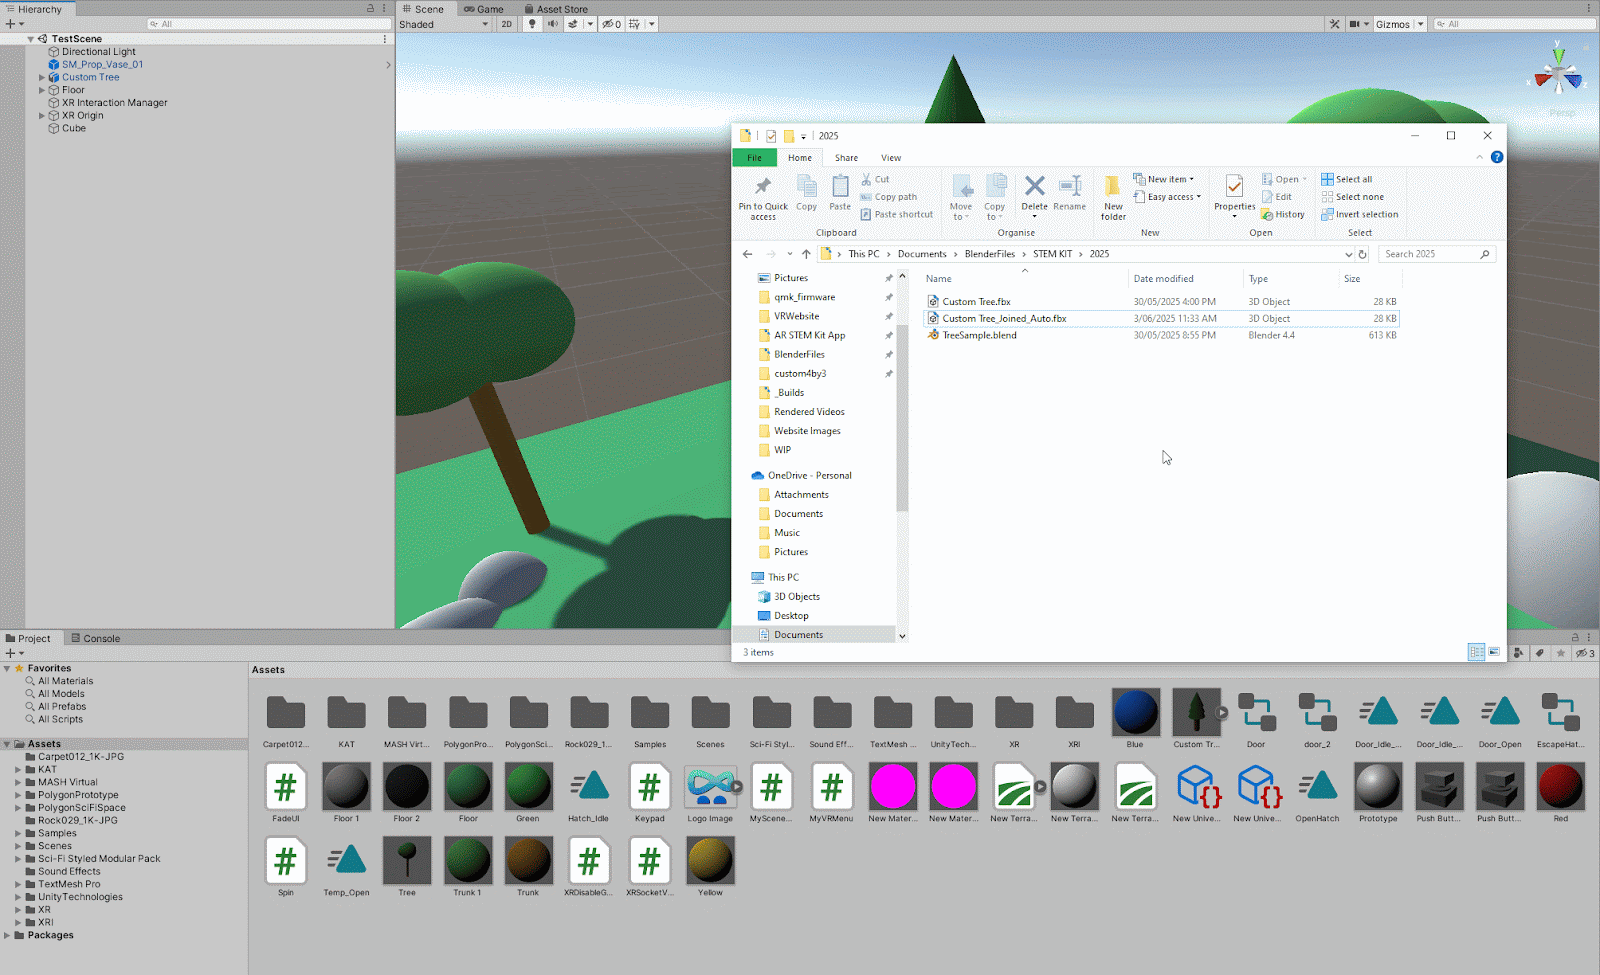Click the scene orientation gizmo

[x=1558, y=74]
